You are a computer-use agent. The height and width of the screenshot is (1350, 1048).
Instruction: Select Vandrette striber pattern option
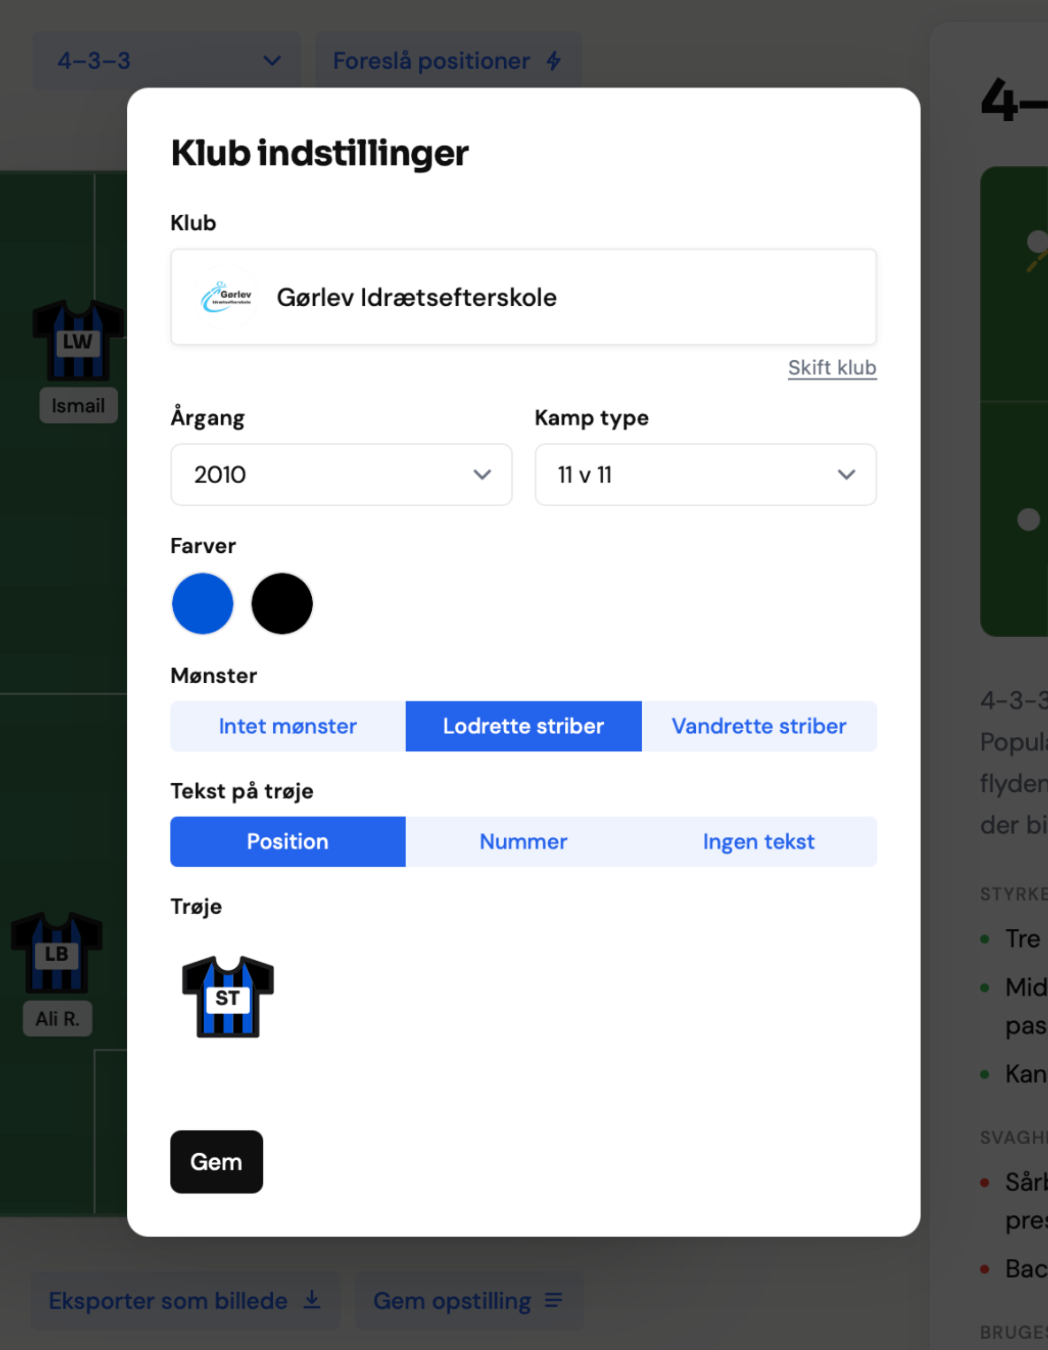pyautogui.click(x=759, y=726)
